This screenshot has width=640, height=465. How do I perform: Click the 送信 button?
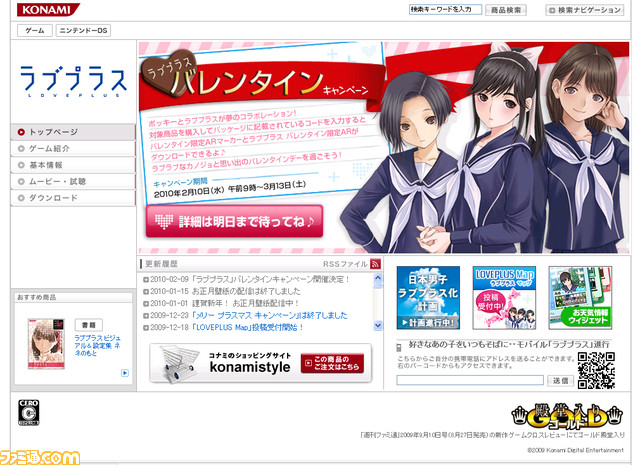coord(560,380)
